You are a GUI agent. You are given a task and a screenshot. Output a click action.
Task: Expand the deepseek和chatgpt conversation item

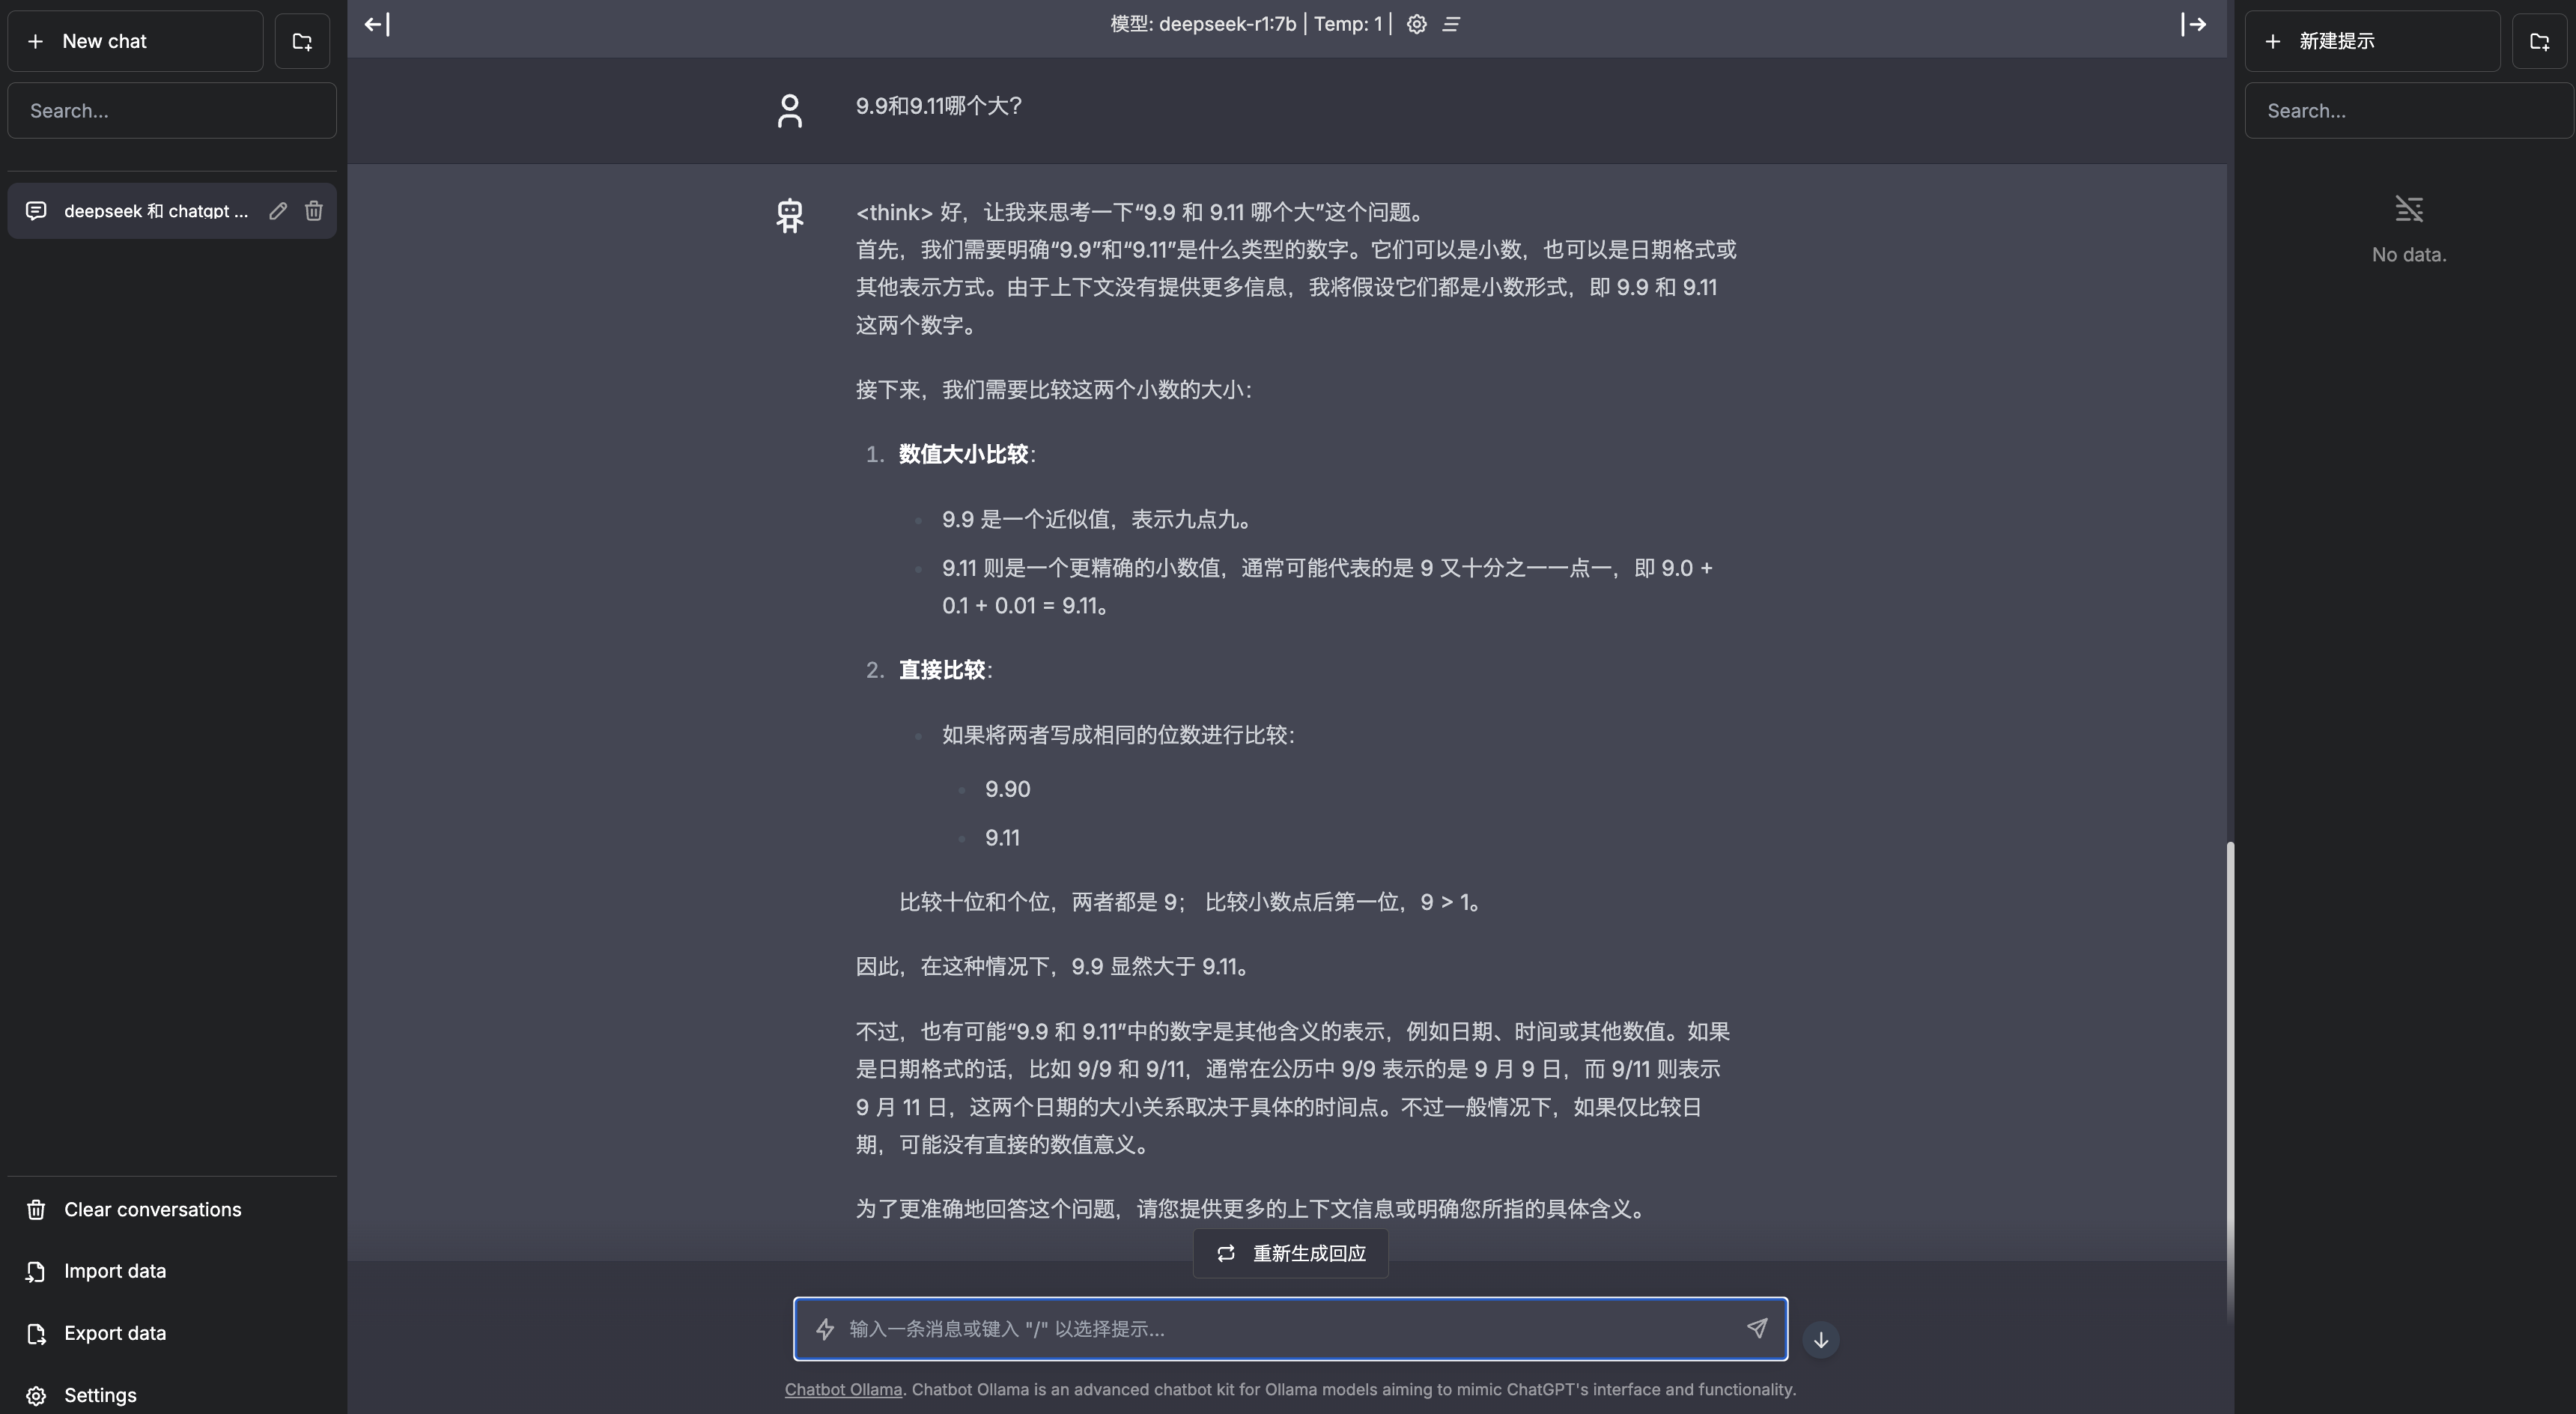pos(157,209)
